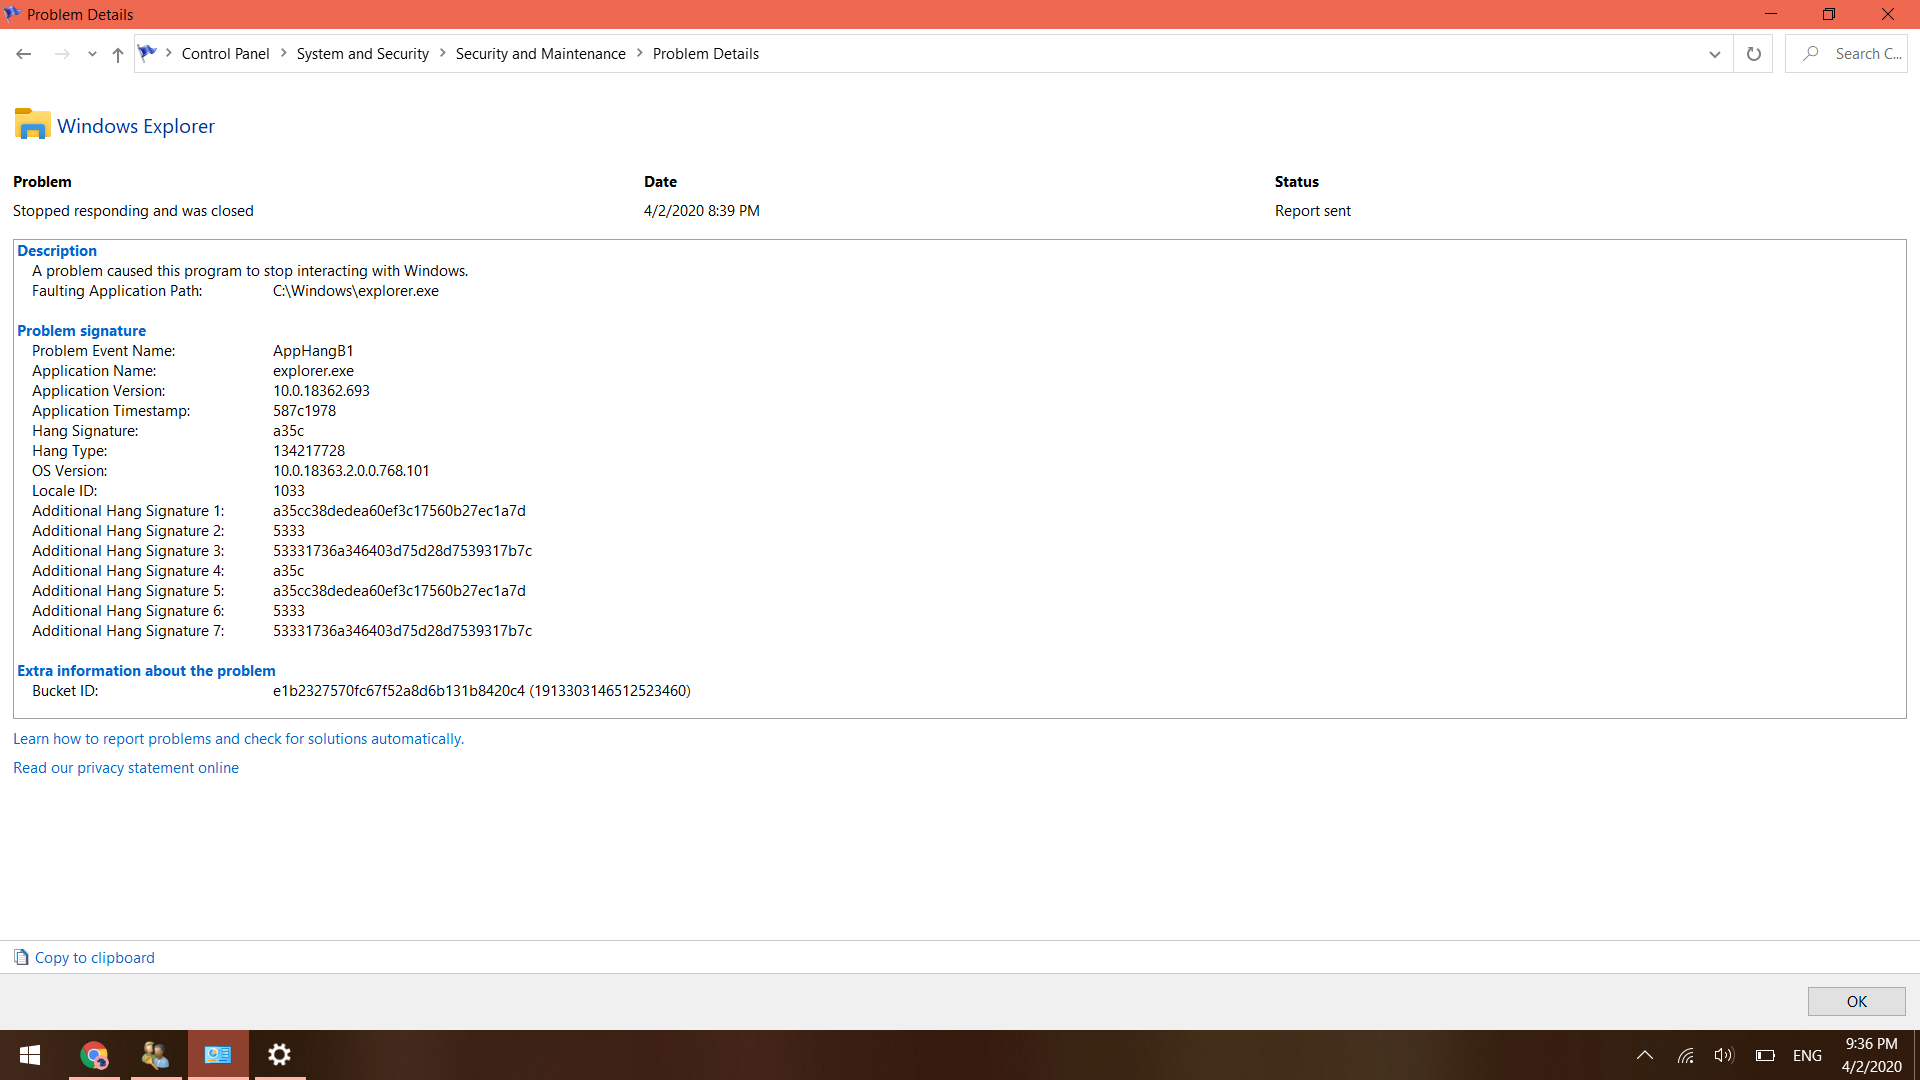Expand chevron after Control Panel breadcrumb
This screenshot has height=1080, width=1920.
(284, 53)
